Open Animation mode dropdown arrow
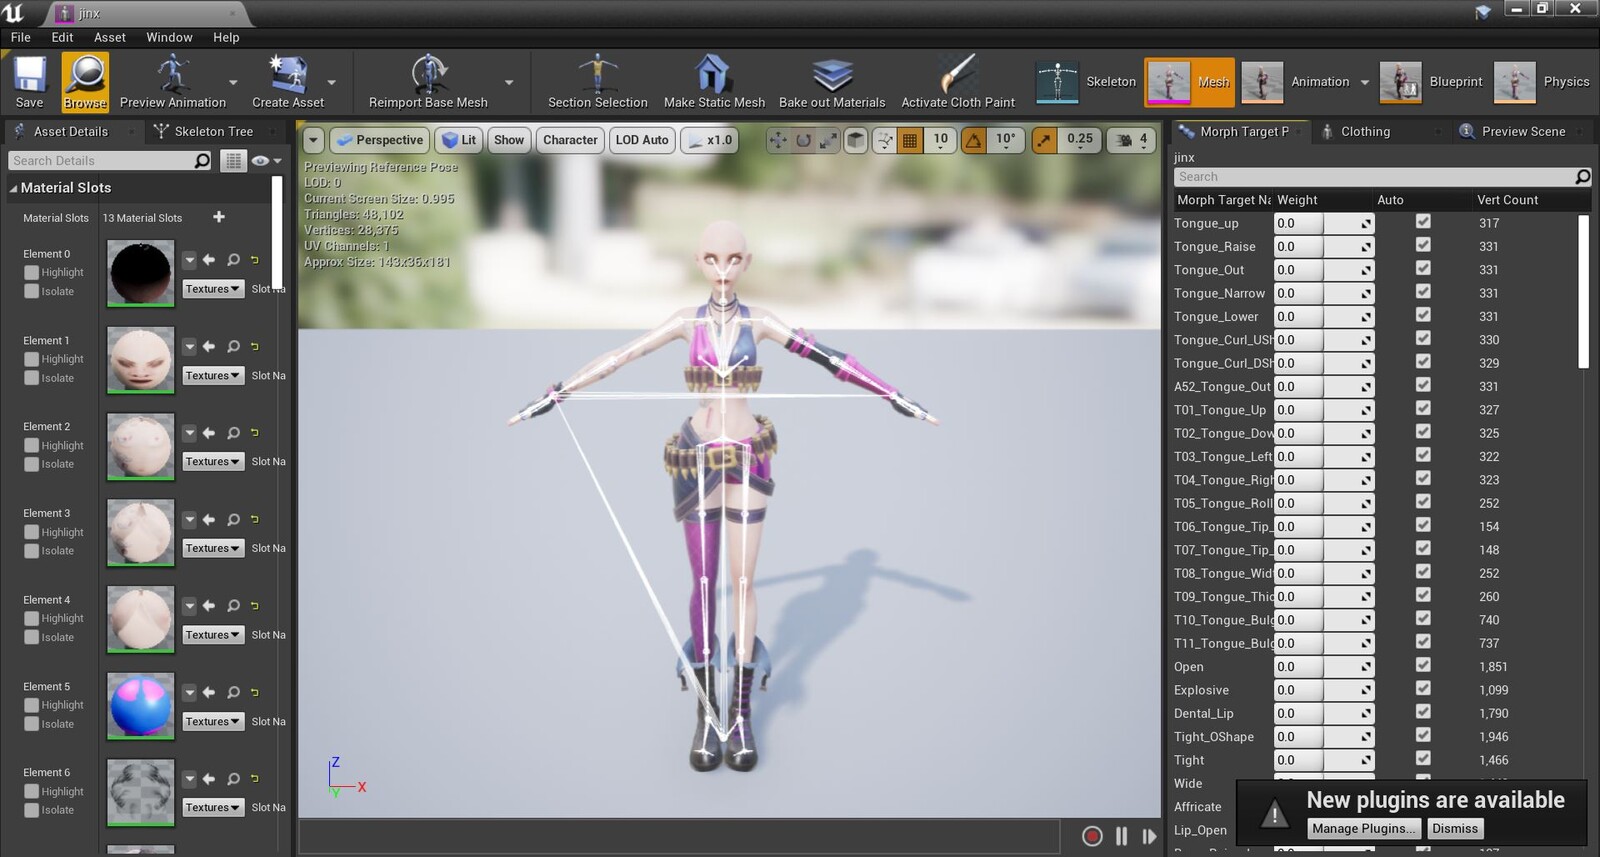 (x=1365, y=83)
